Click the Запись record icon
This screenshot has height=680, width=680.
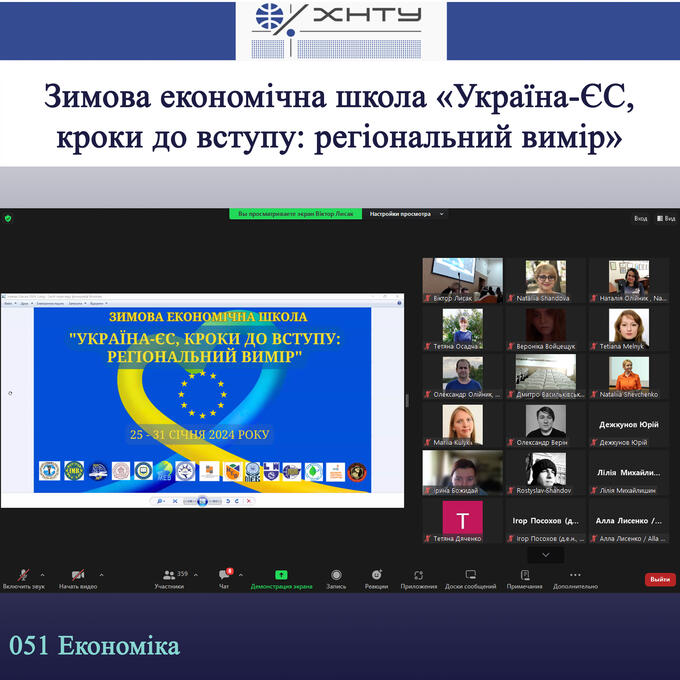point(336,578)
